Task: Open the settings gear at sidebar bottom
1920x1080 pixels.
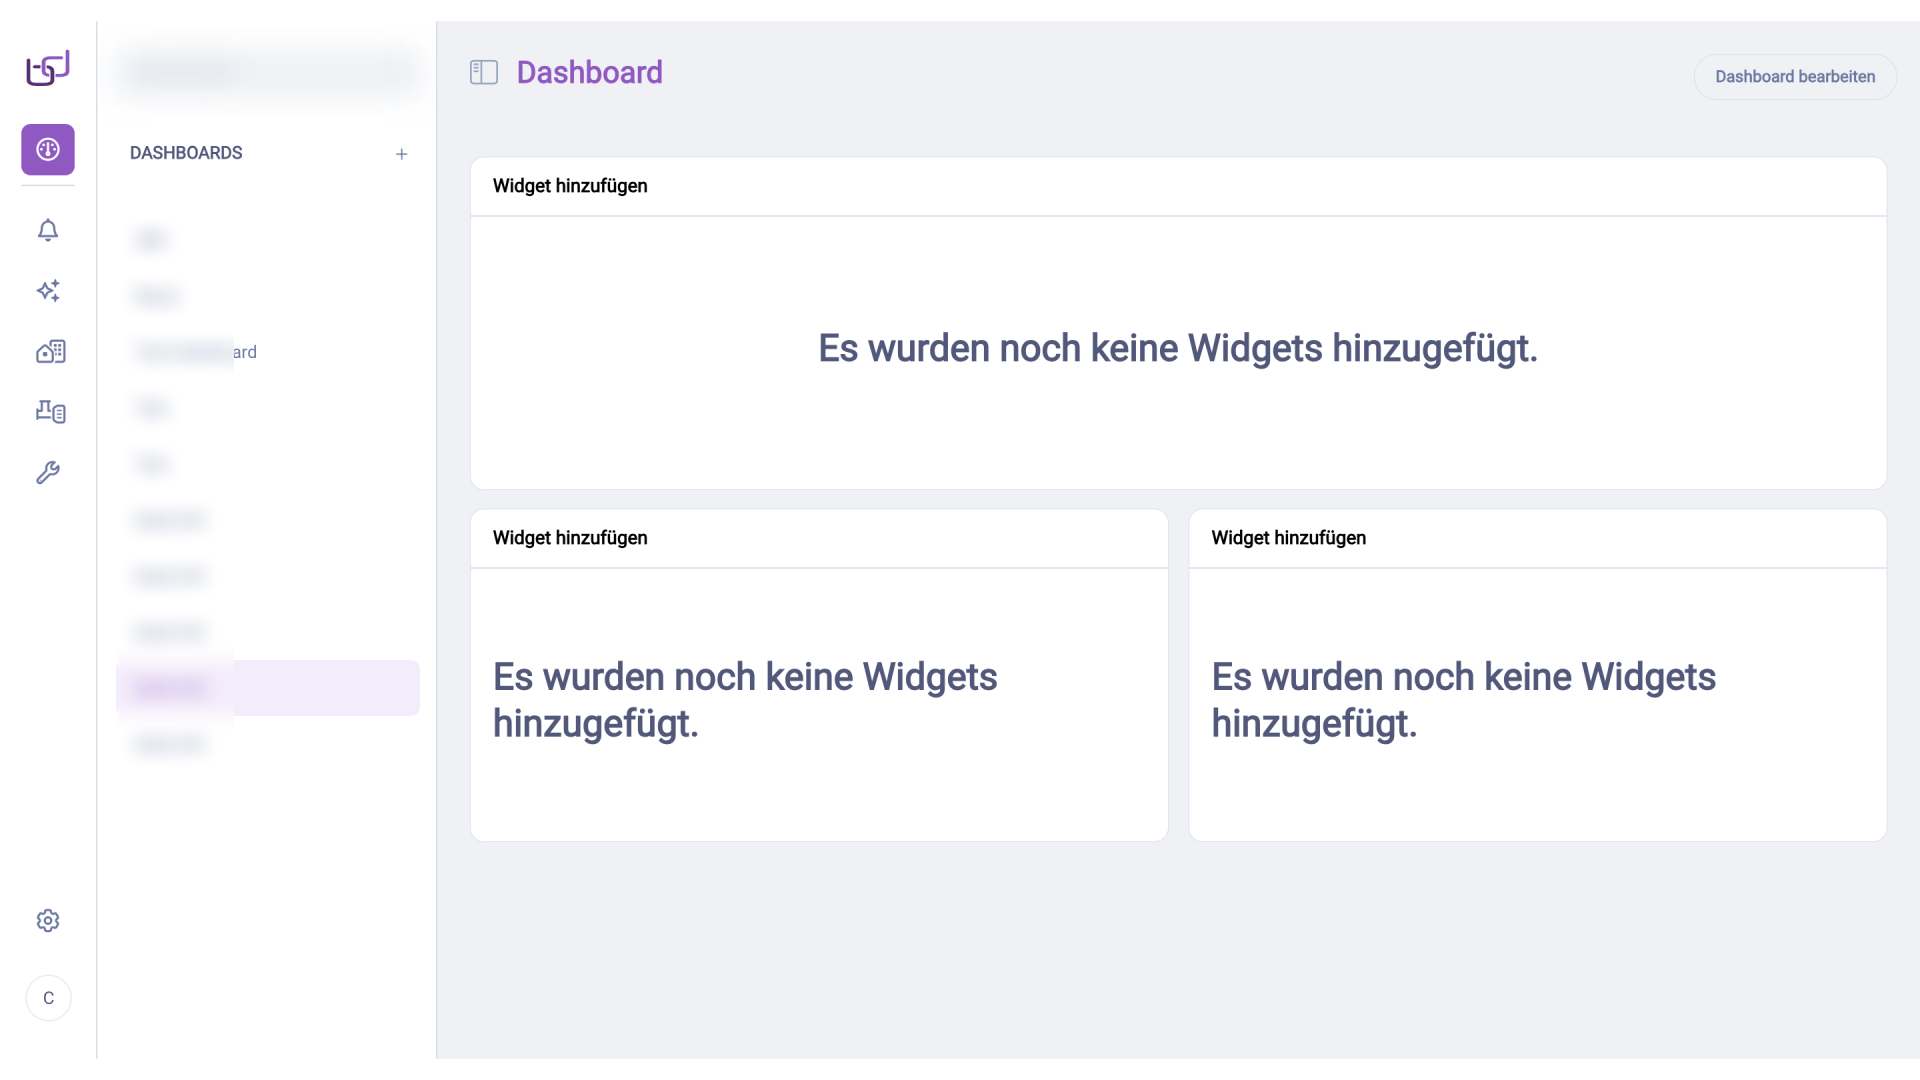Action: [x=47, y=921]
